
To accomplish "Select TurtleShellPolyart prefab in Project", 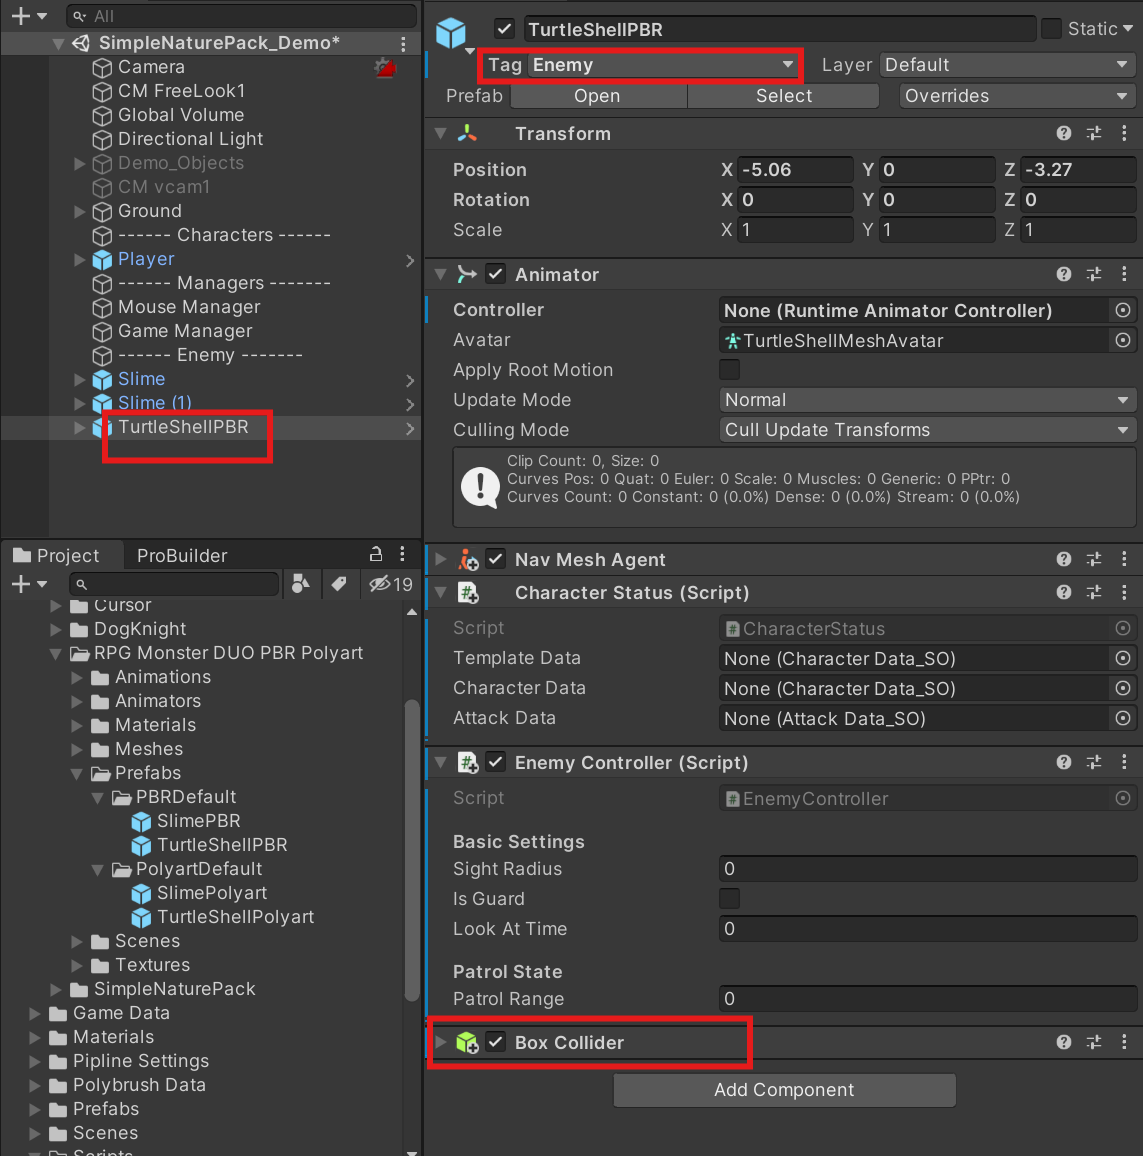I will coord(235,916).
